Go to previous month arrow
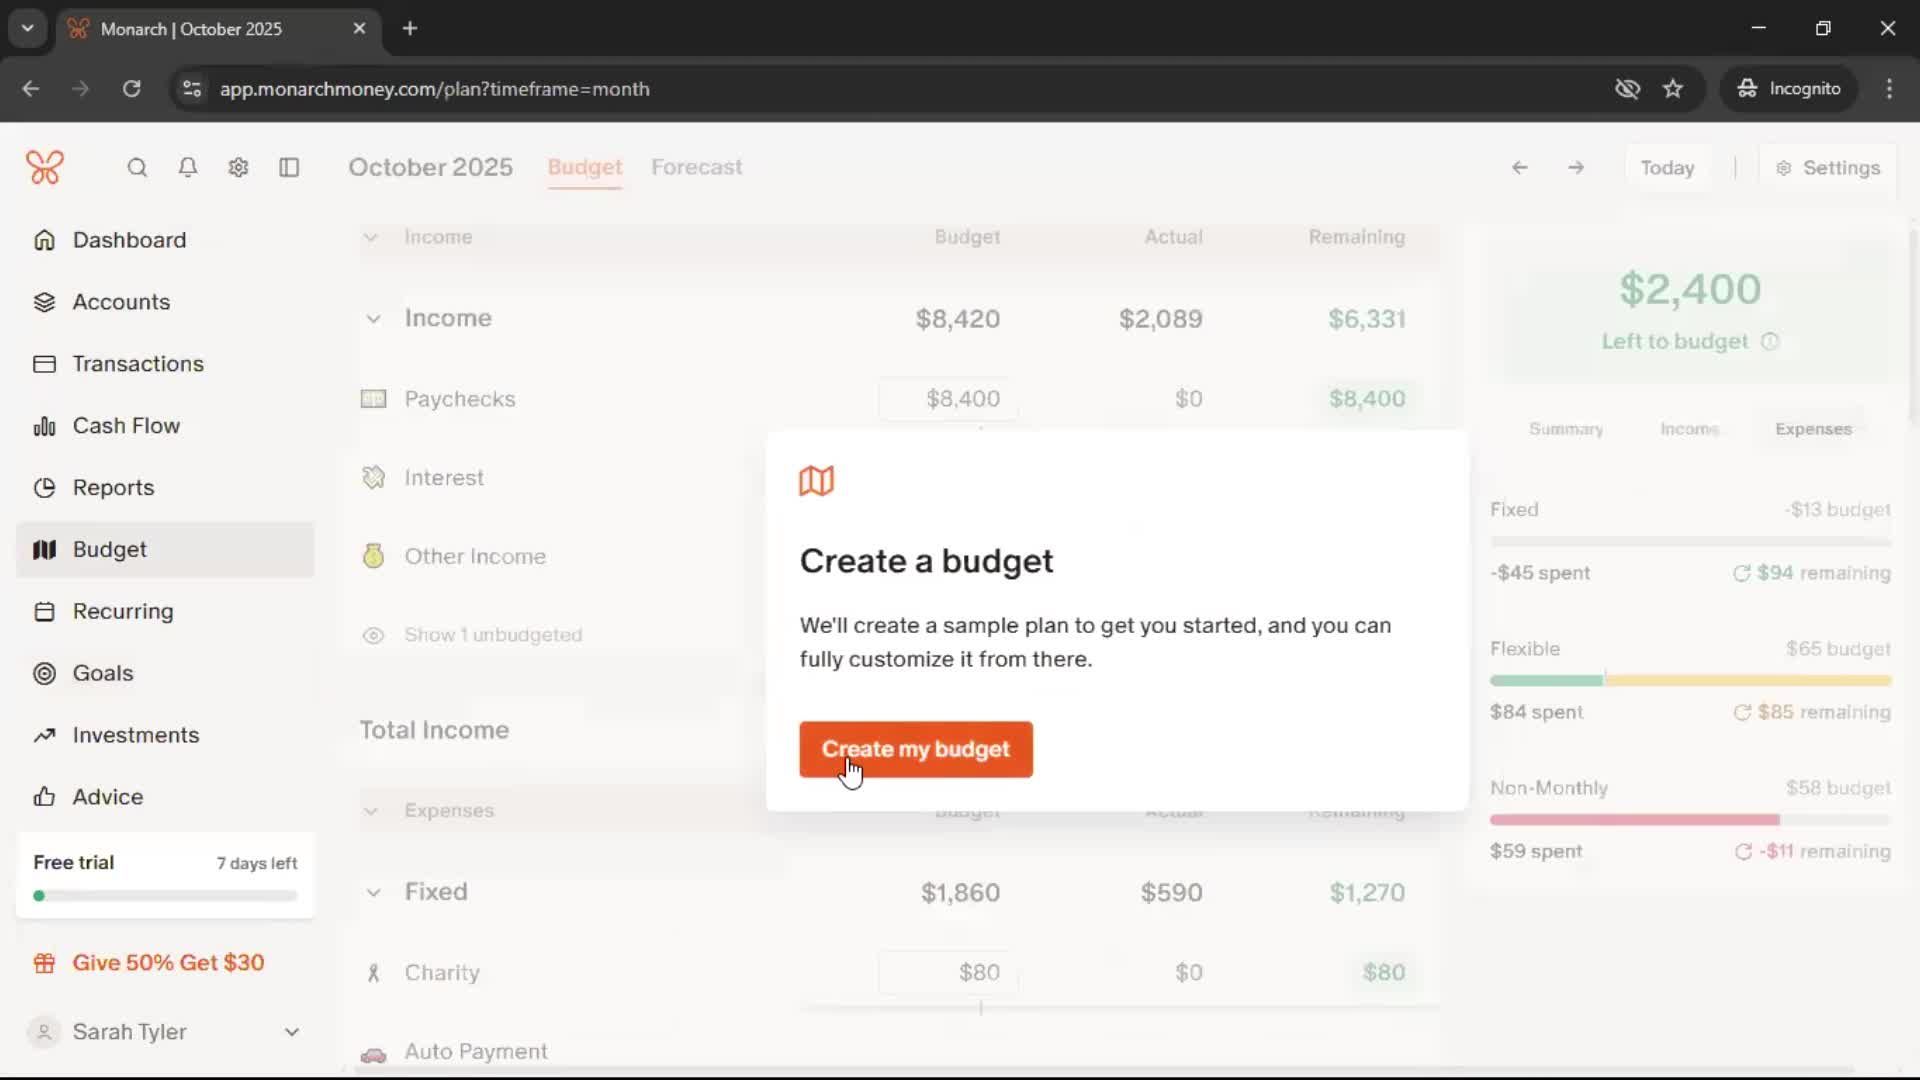Viewport: 1920px width, 1080px height. 1519,168
